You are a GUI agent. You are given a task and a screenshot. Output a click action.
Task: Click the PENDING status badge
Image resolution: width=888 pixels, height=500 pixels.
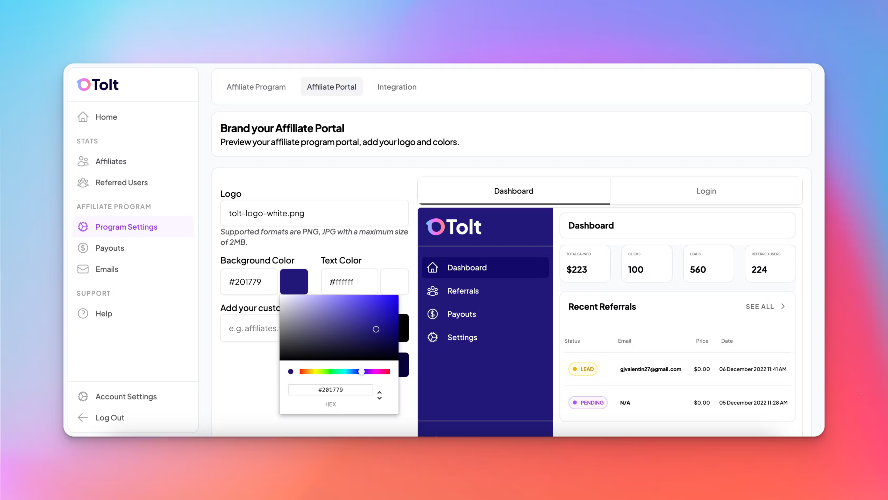588,403
